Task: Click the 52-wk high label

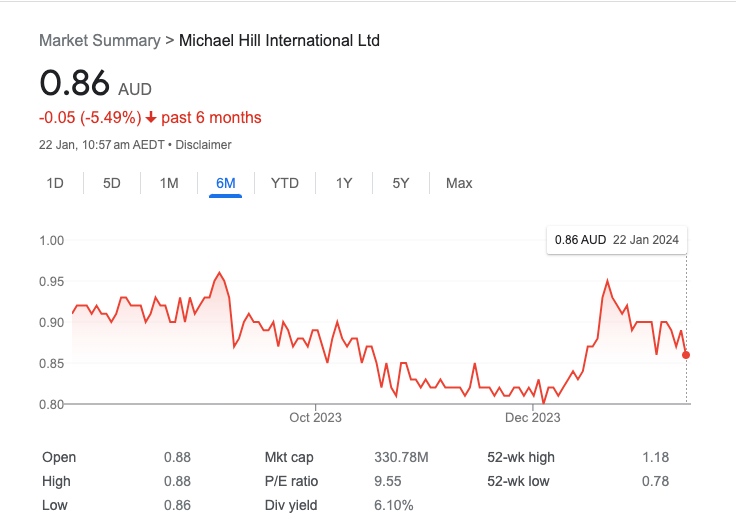Action: click(x=521, y=457)
